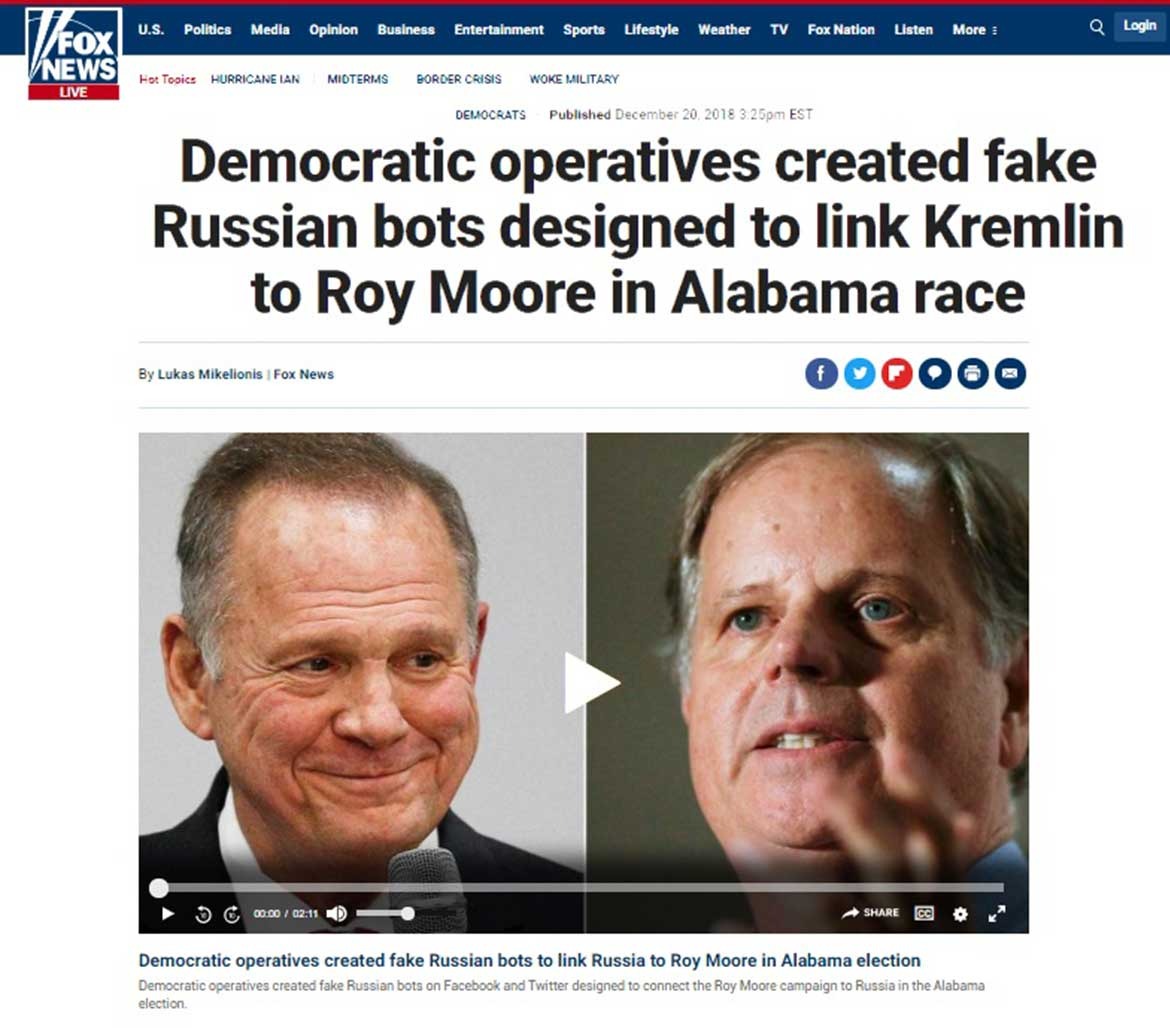Email the article with envelope icon
1170x1028 pixels.
[x=1010, y=374]
